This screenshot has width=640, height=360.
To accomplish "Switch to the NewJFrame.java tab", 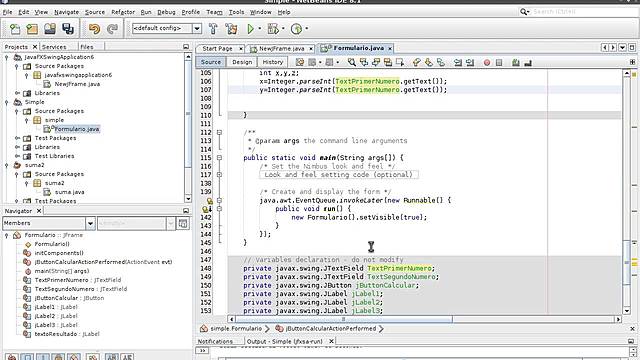I will coord(282,49).
